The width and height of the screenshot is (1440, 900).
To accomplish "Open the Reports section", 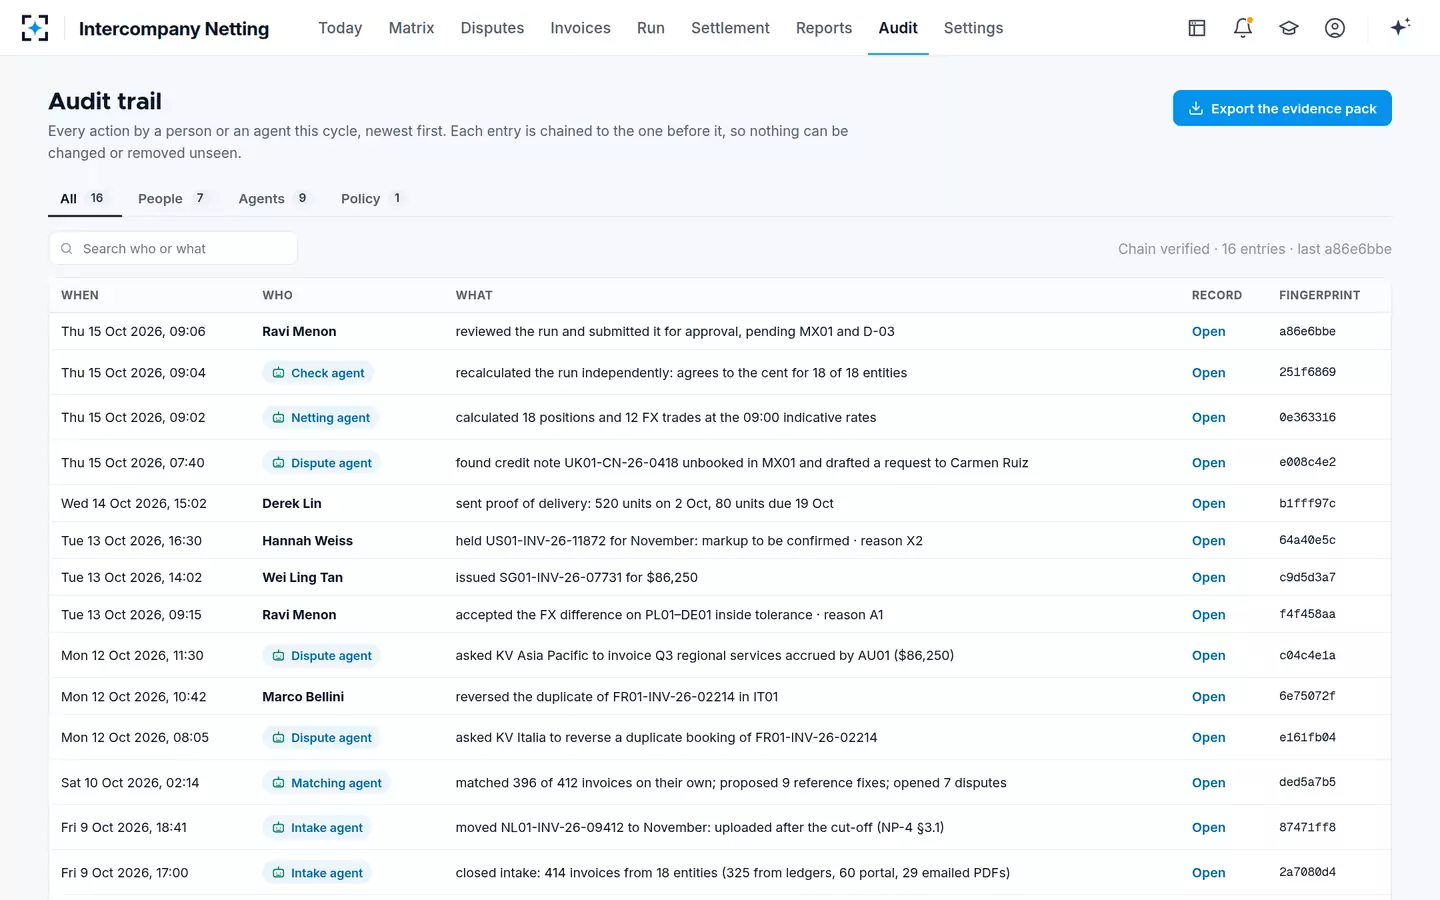I will 824,28.
